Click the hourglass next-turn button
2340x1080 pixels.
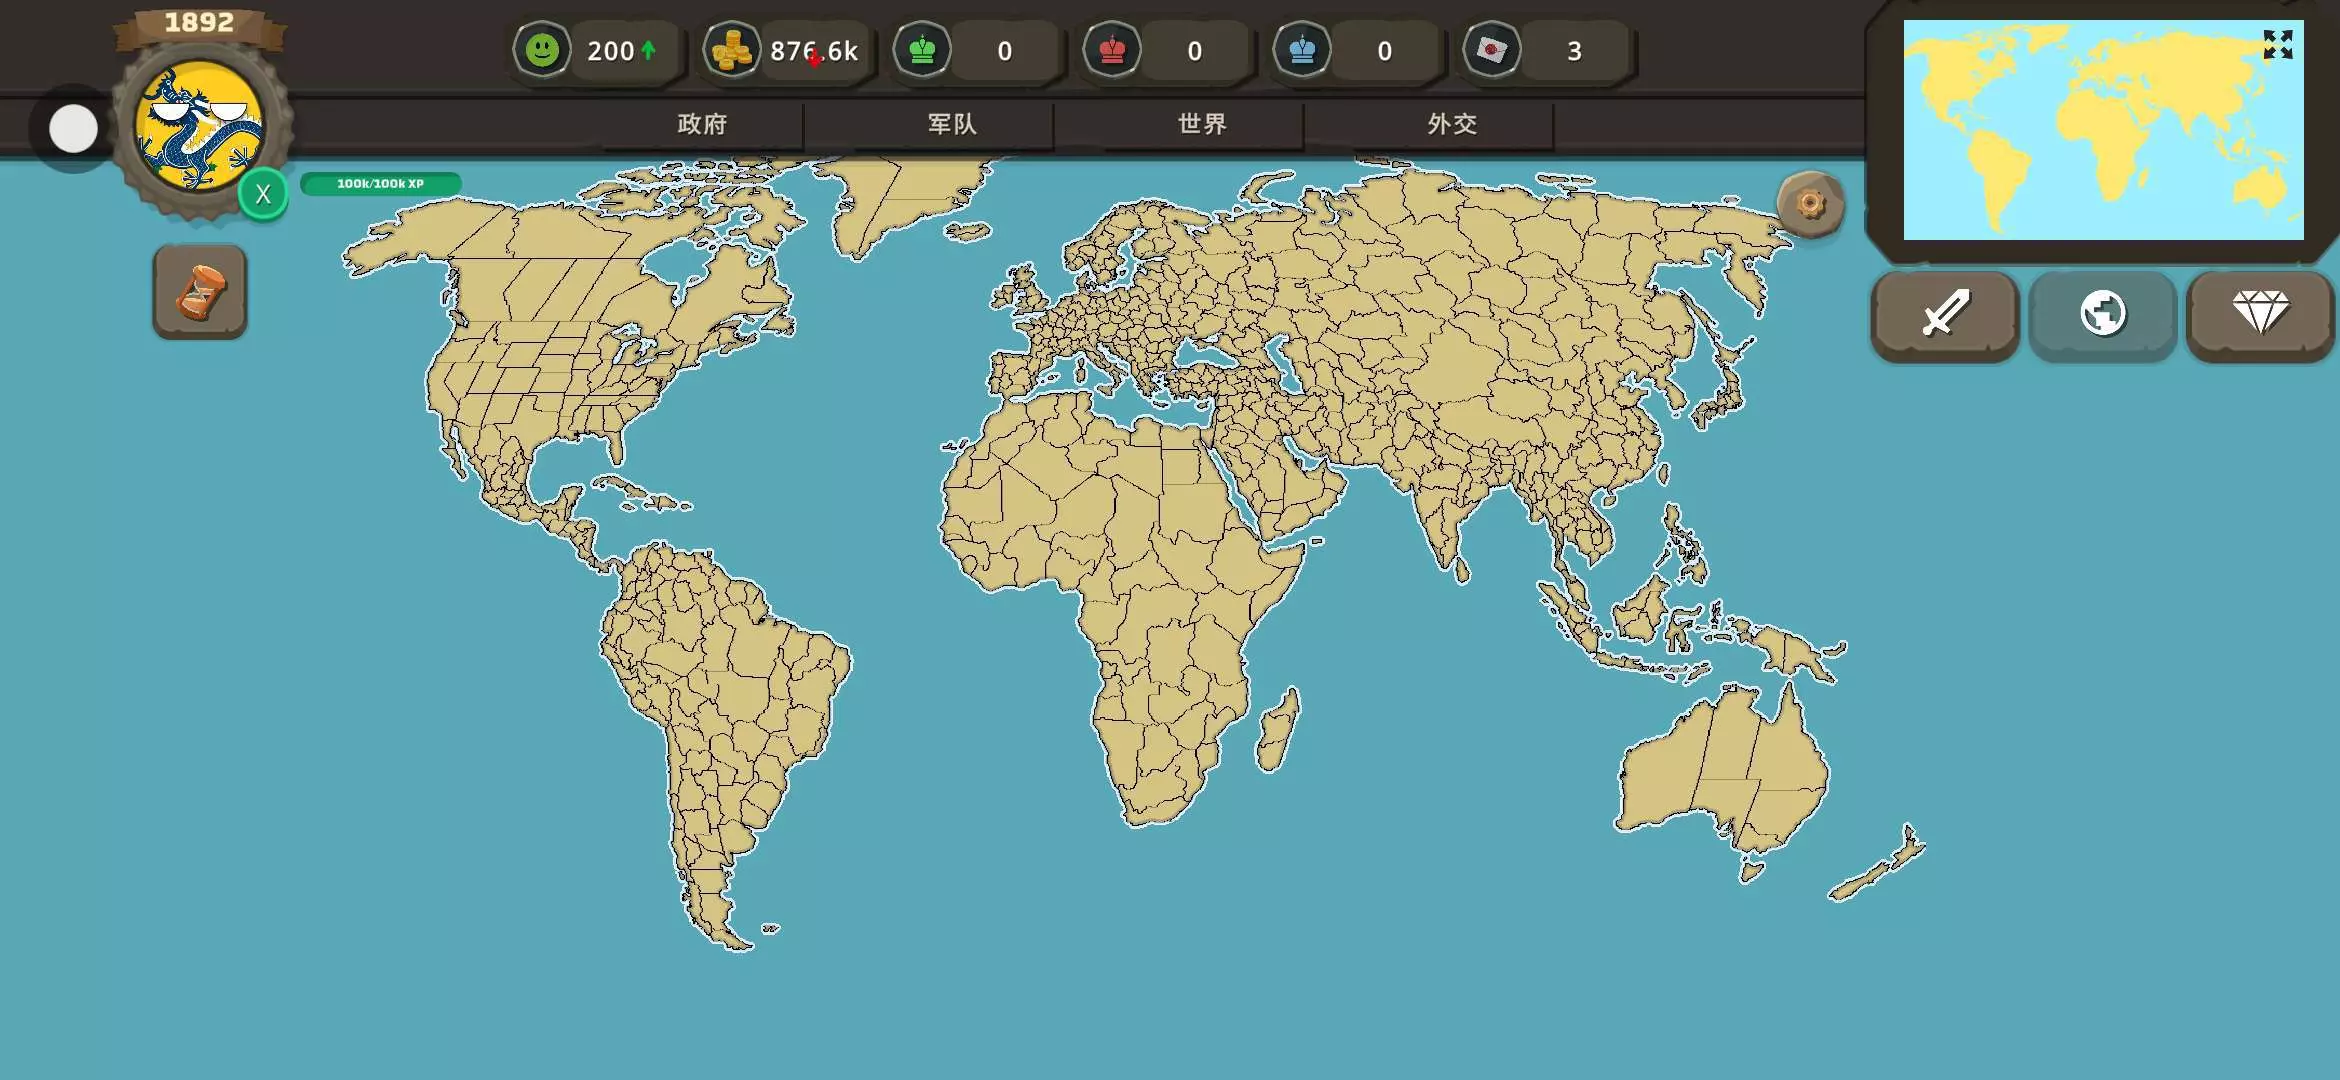coord(200,292)
